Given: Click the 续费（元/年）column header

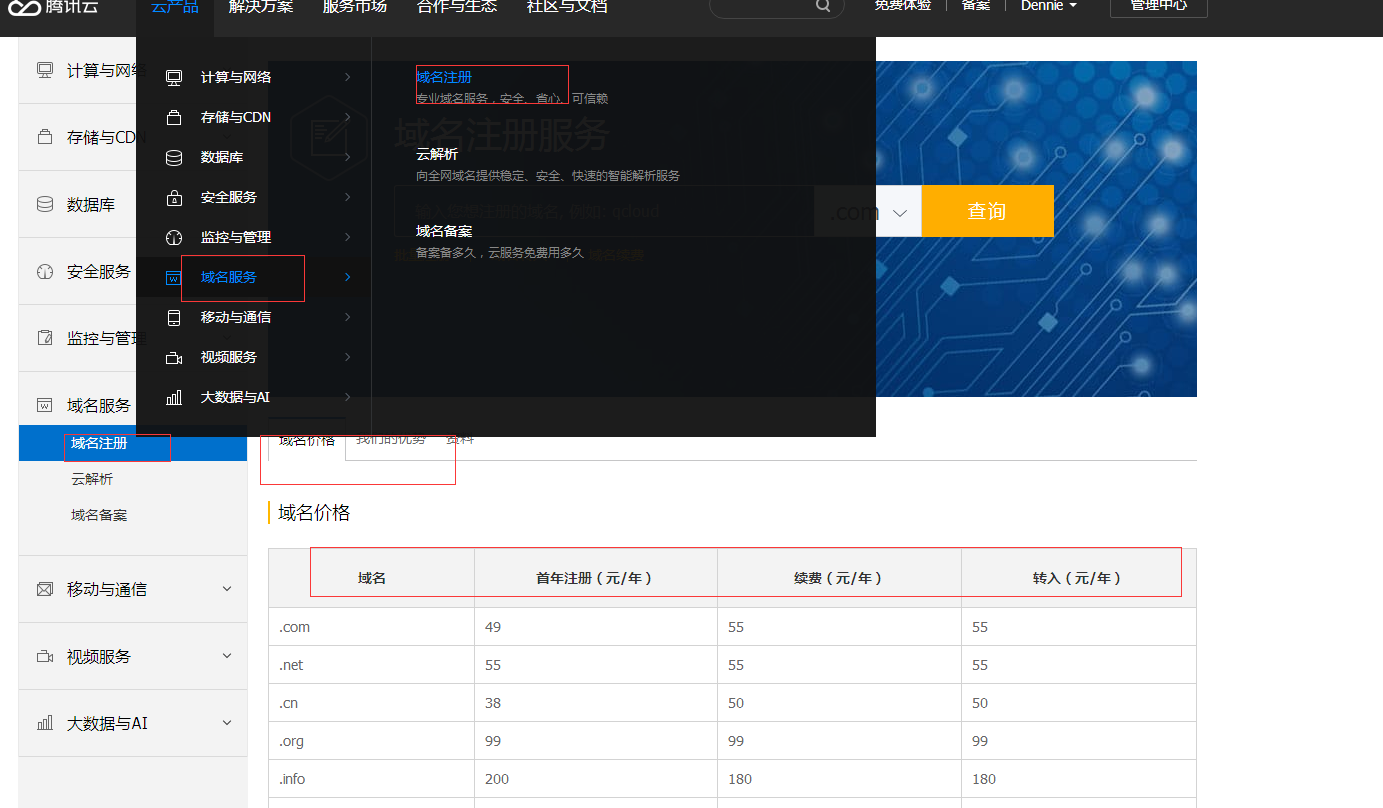Looking at the screenshot, I should (x=838, y=578).
